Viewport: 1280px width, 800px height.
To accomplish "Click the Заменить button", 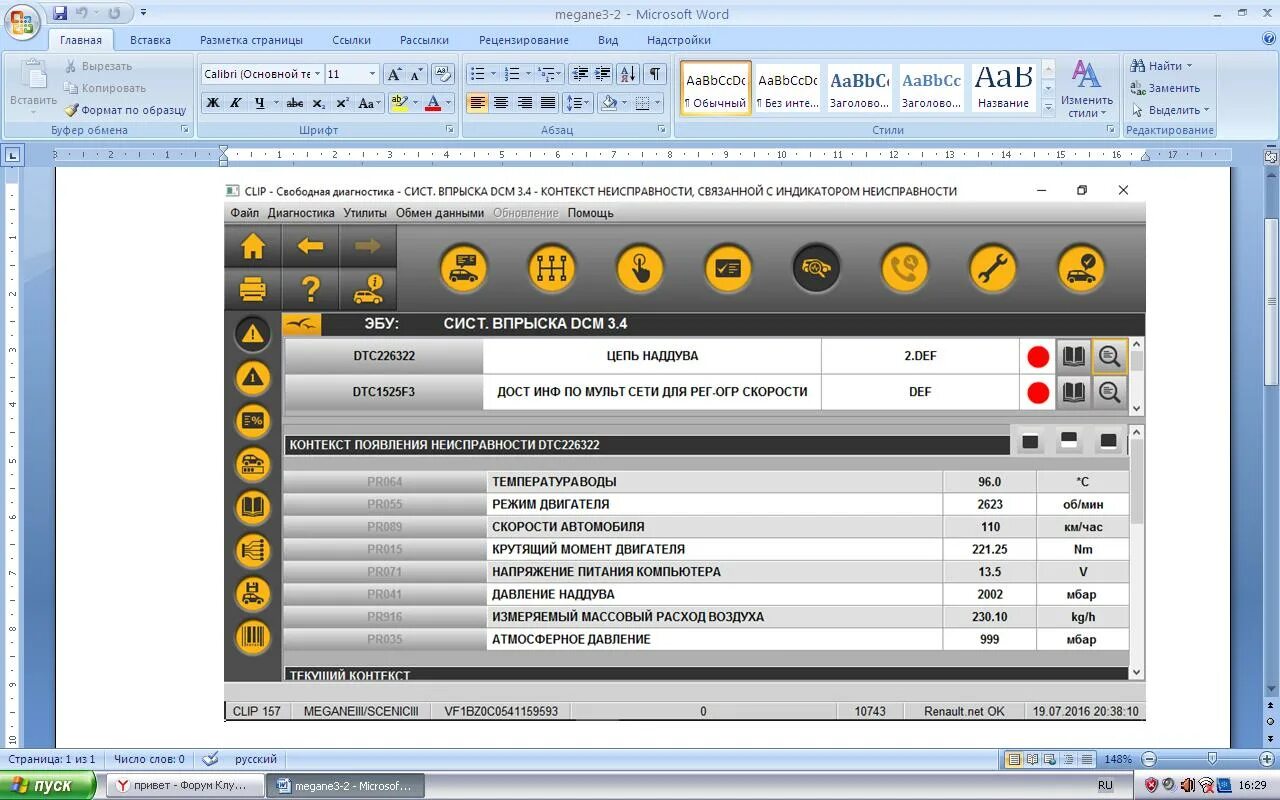I will (x=1165, y=88).
